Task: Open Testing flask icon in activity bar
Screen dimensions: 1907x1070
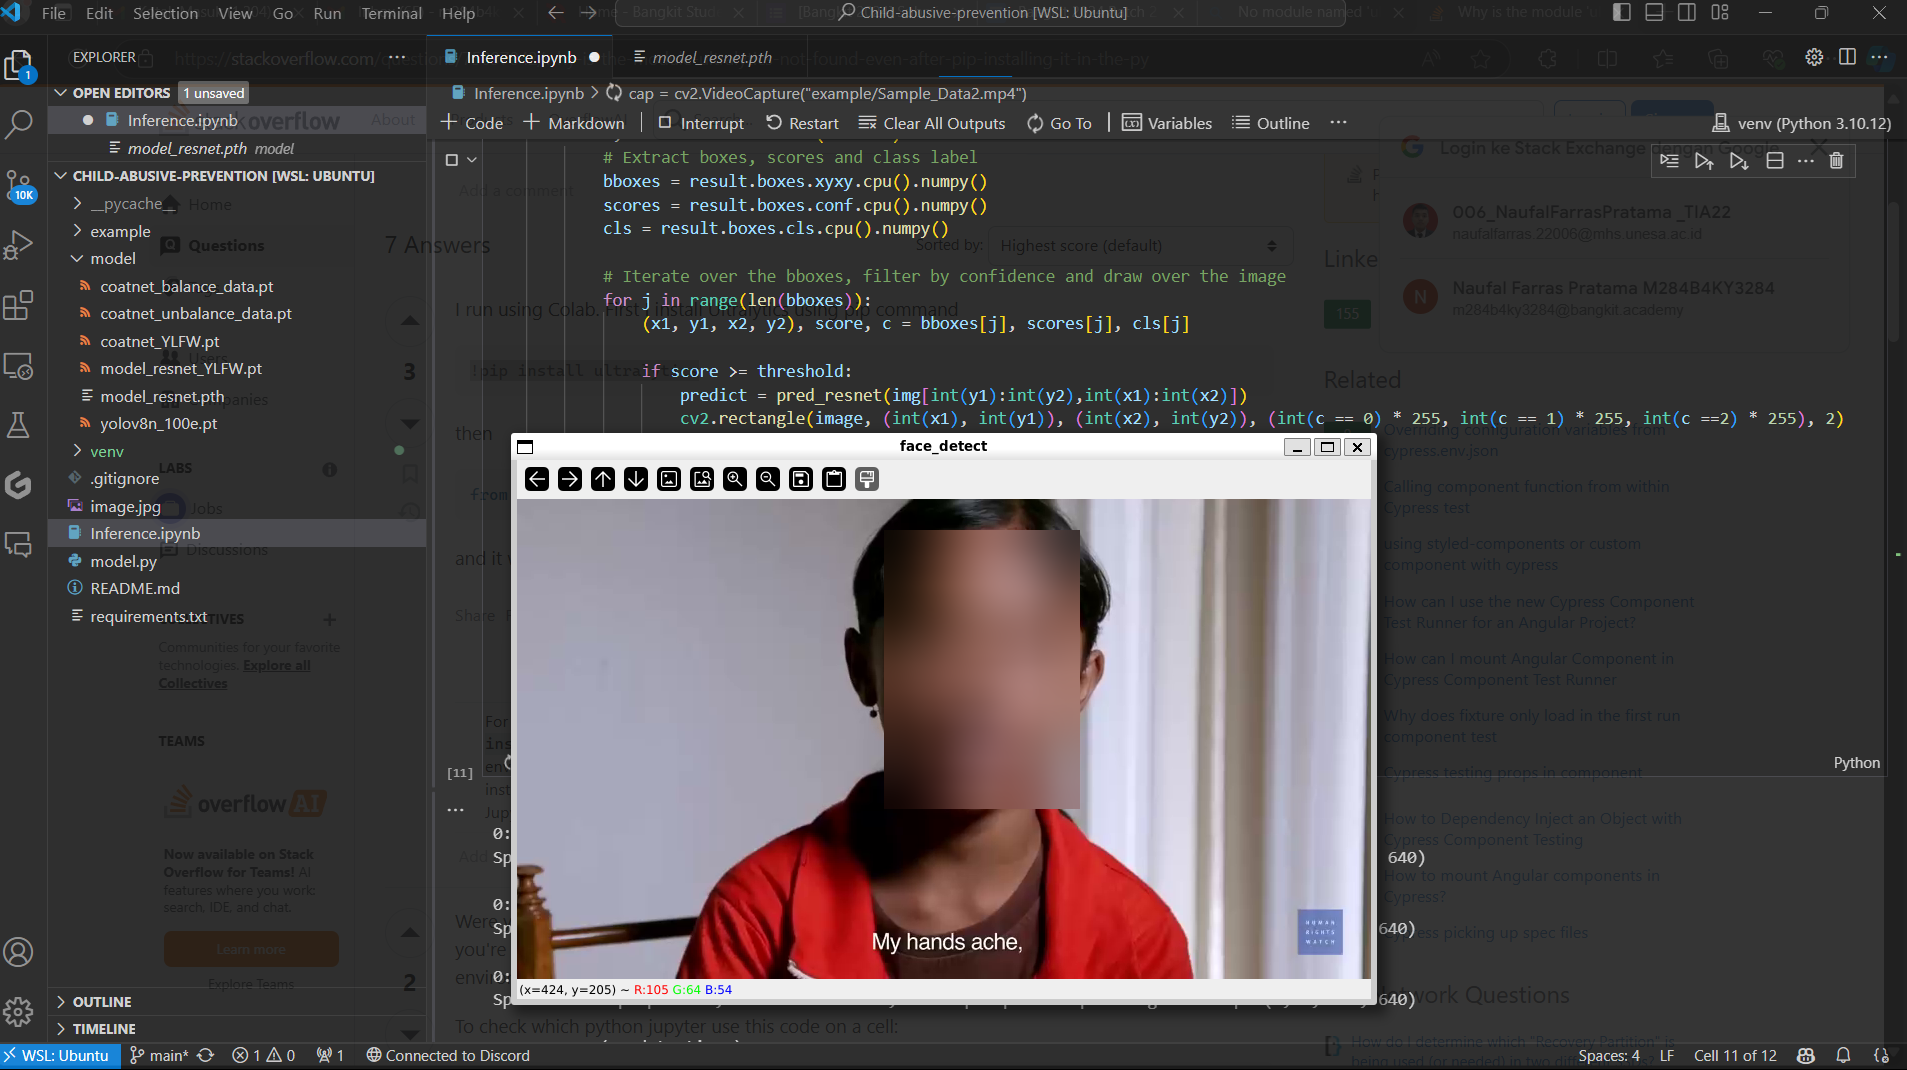Action: (19, 425)
